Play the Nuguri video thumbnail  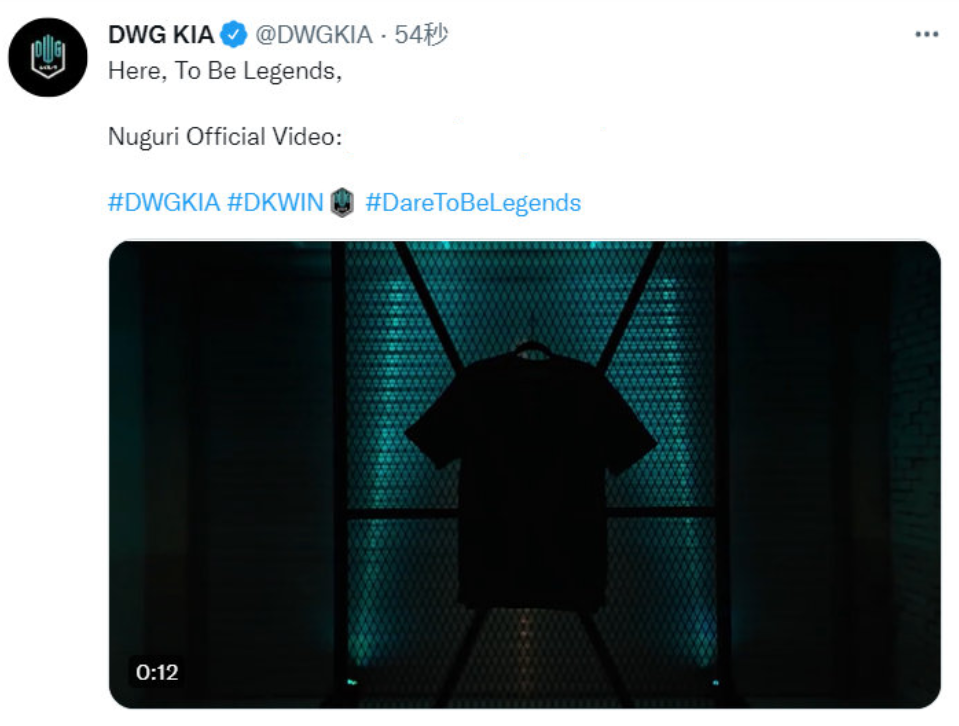tap(524, 475)
